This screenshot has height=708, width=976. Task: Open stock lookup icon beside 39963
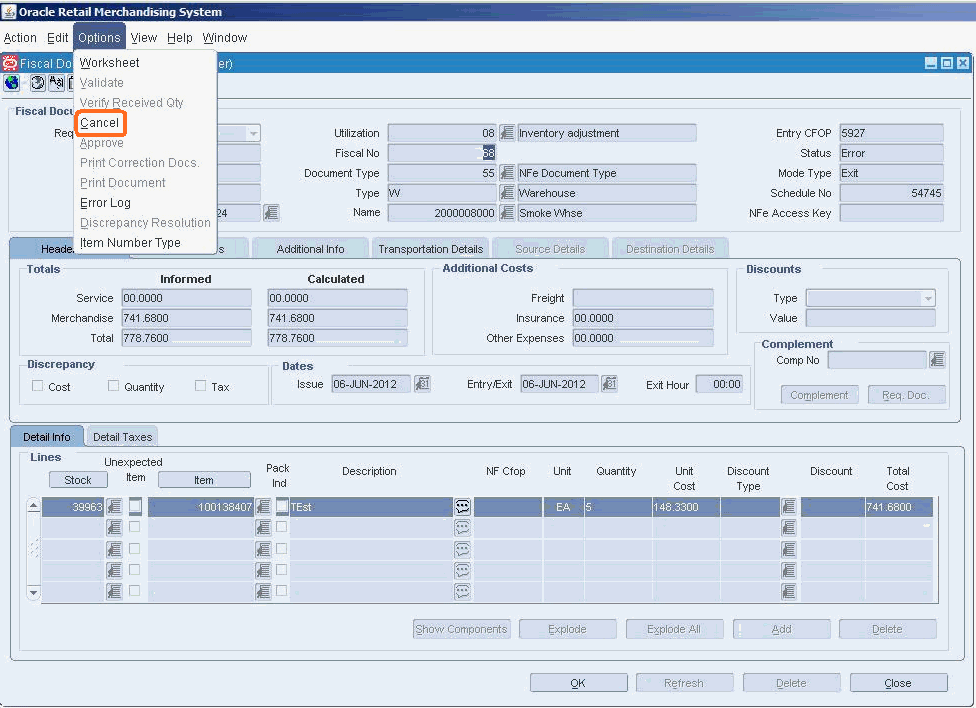pos(114,507)
